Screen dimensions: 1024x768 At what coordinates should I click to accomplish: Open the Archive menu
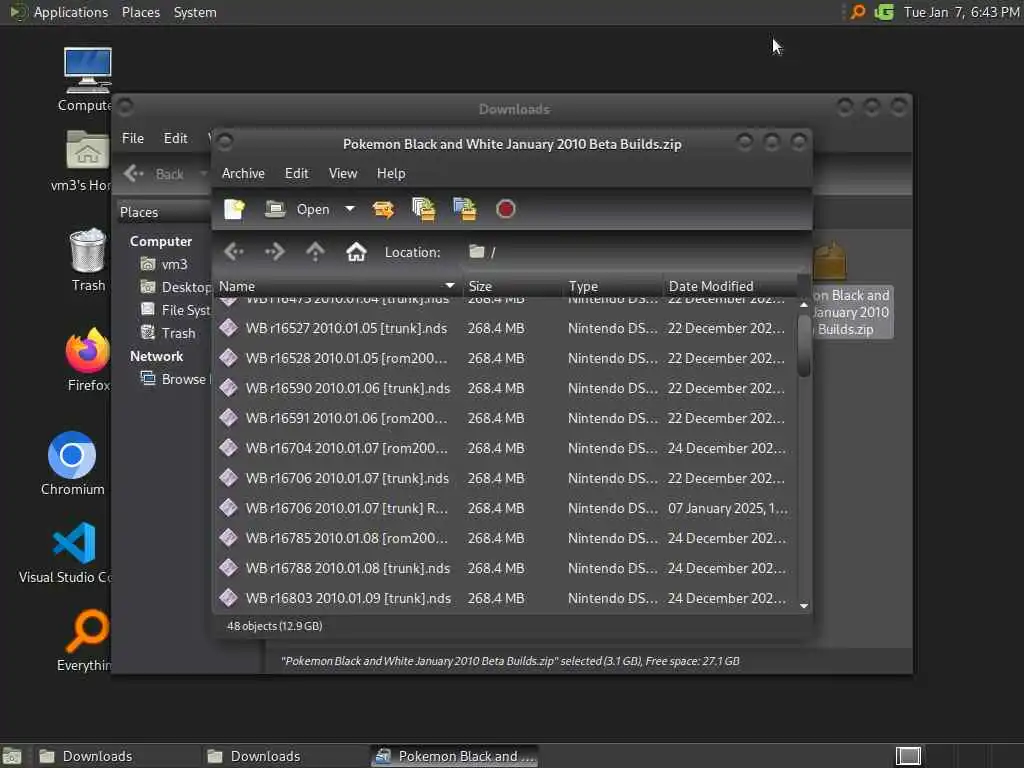pos(243,173)
